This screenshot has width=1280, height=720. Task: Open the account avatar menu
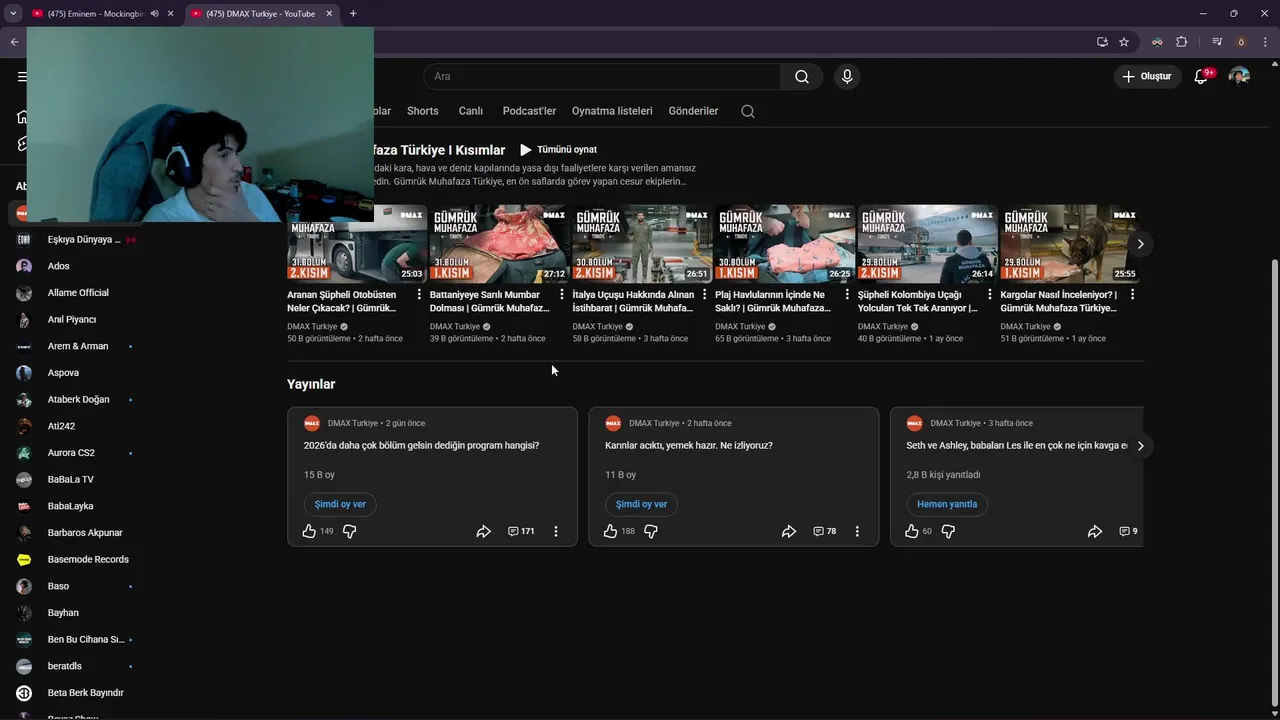[x=1239, y=77]
